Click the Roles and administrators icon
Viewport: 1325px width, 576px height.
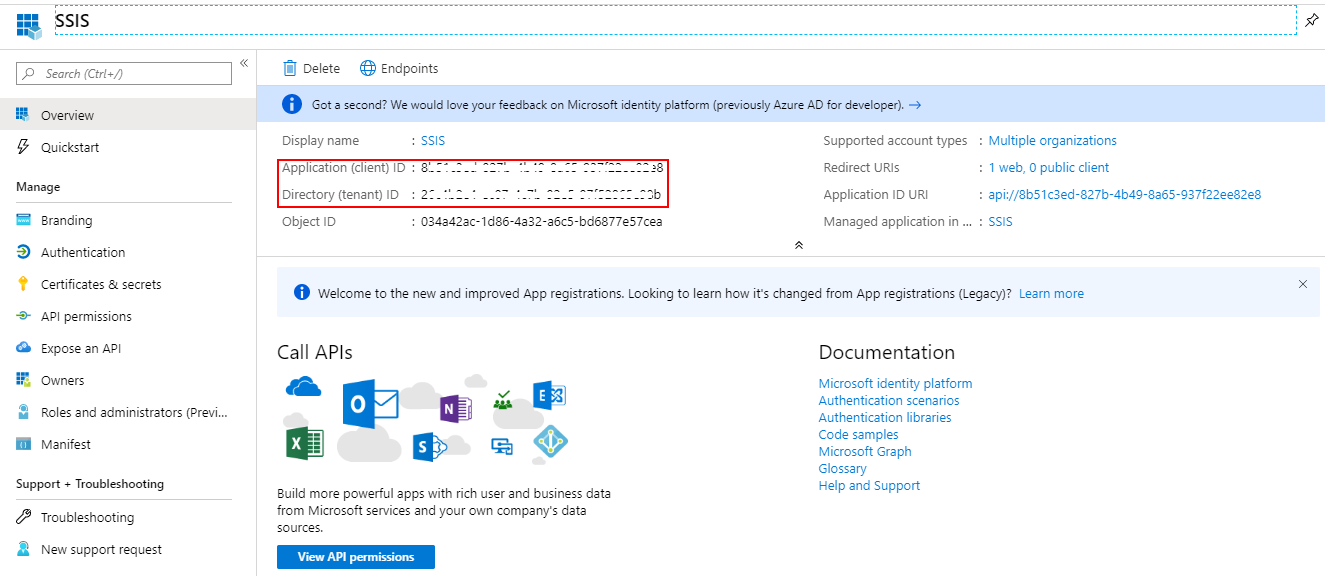coord(23,412)
